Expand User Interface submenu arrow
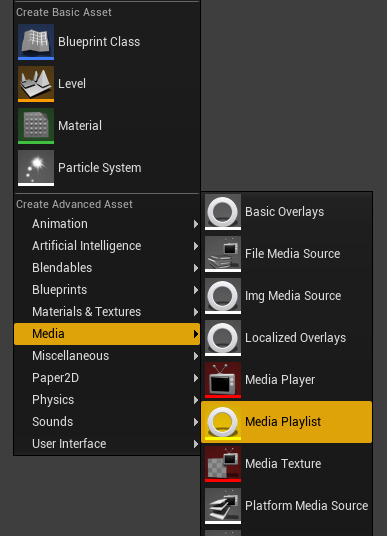 pos(196,444)
